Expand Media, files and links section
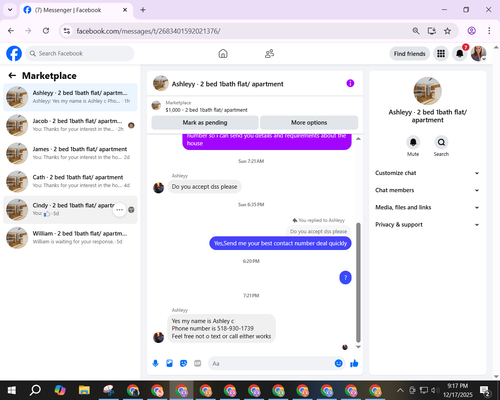 (427, 207)
